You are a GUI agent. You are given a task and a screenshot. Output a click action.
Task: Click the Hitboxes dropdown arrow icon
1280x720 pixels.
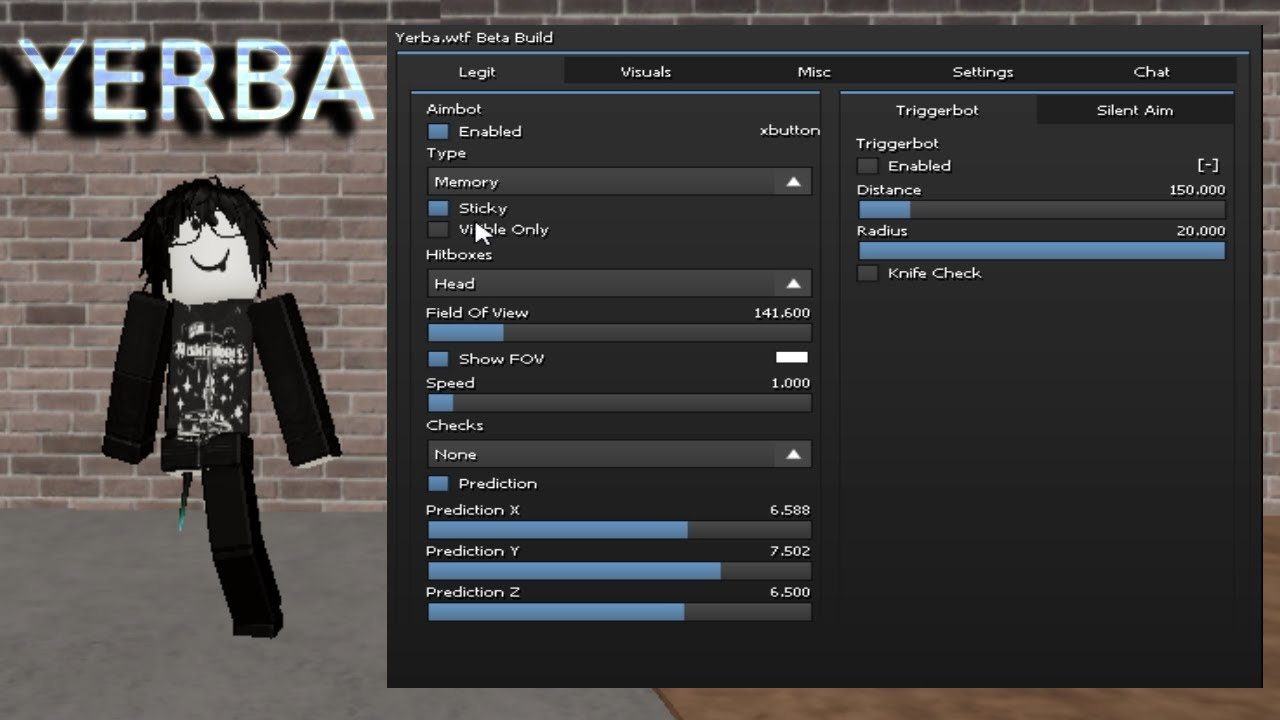pos(793,284)
